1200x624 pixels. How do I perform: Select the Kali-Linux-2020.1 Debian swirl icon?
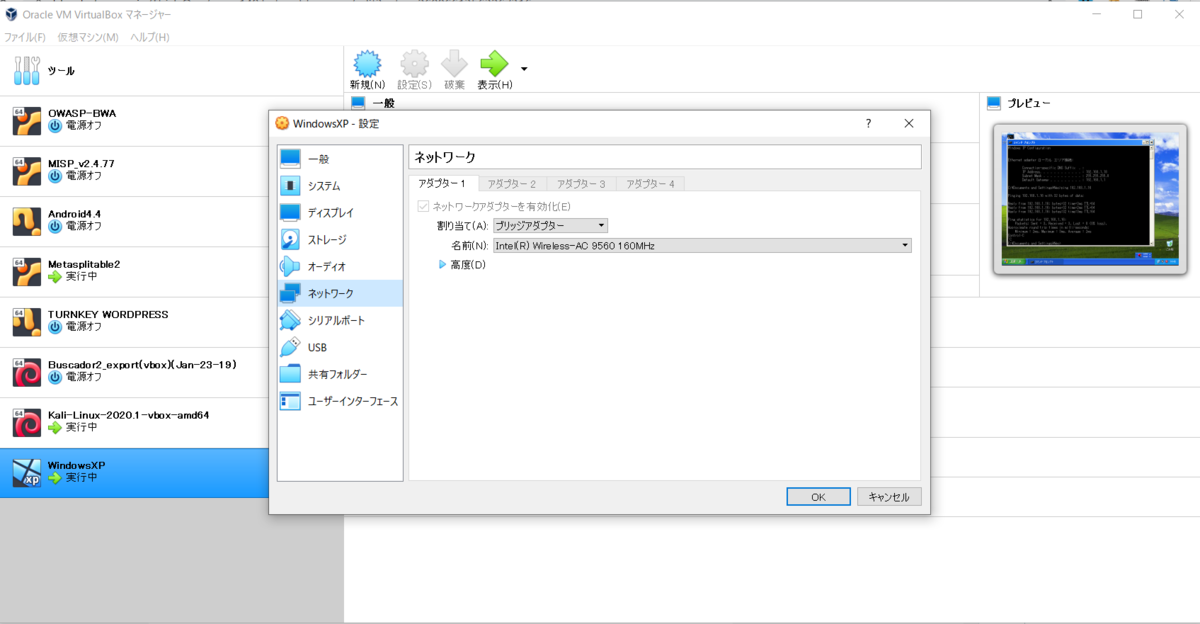click(26, 422)
